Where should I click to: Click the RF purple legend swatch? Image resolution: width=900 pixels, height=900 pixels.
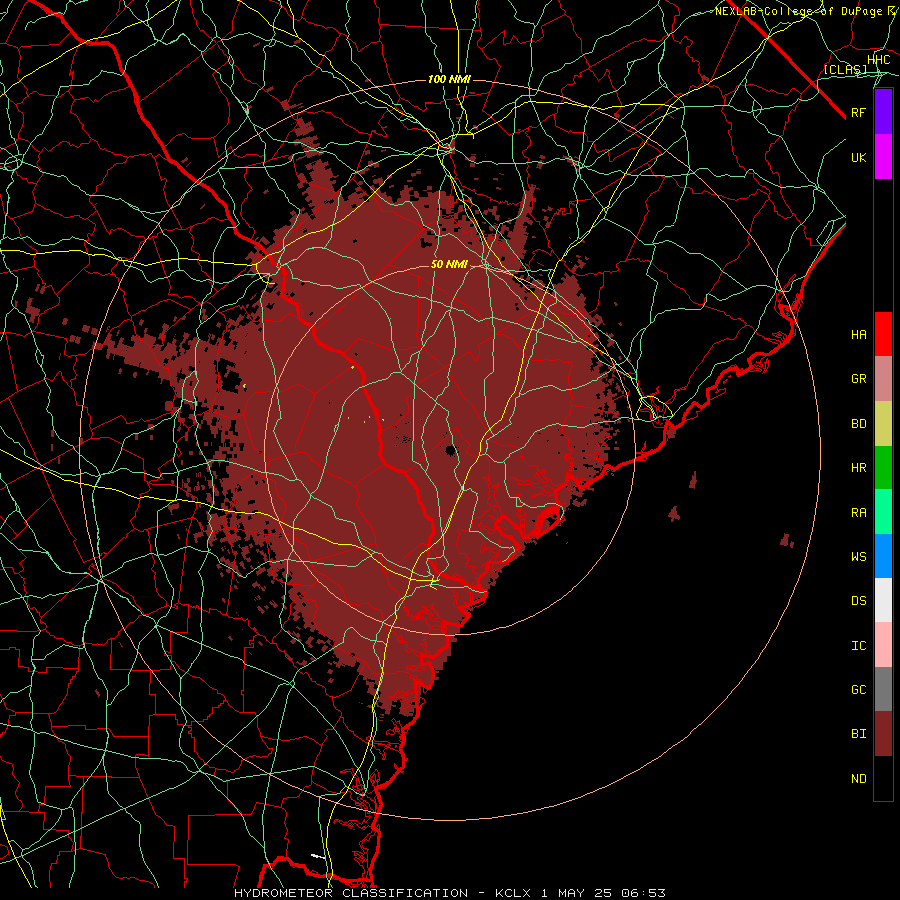coord(883,112)
